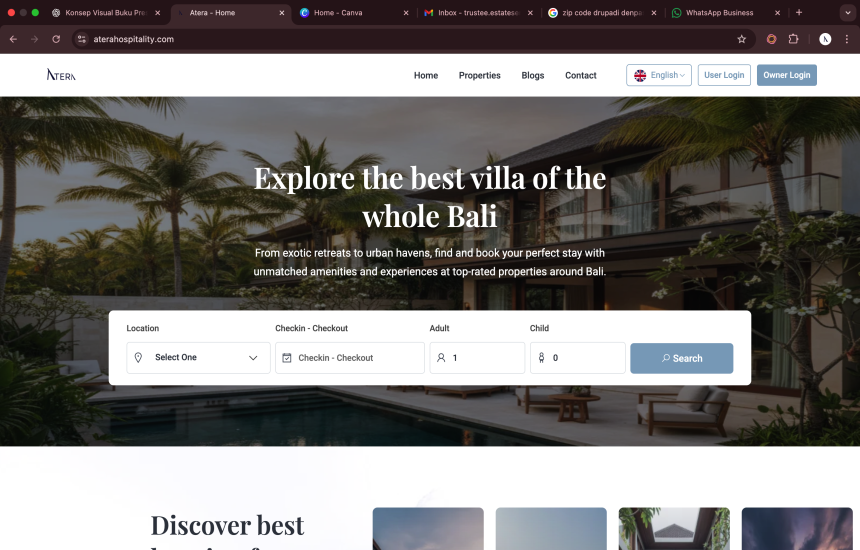Bookmark this page with star icon

coord(742,39)
